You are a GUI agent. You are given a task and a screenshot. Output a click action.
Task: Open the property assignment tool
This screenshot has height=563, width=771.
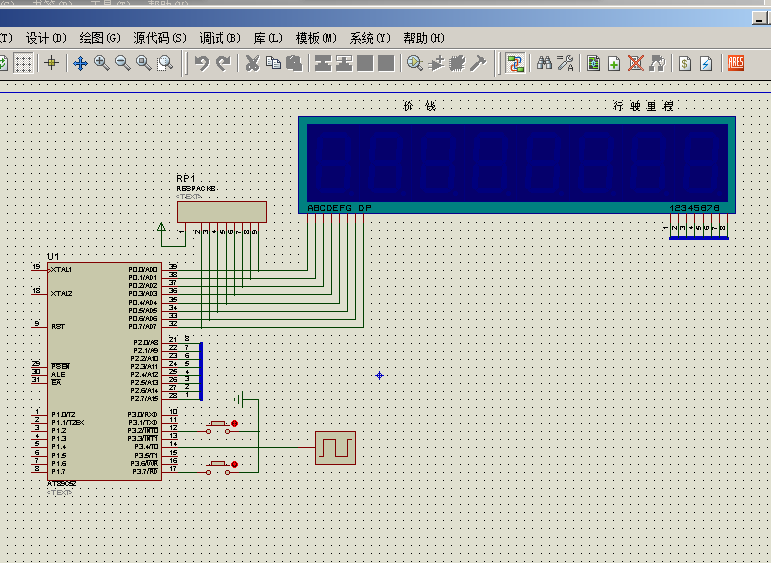565,63
